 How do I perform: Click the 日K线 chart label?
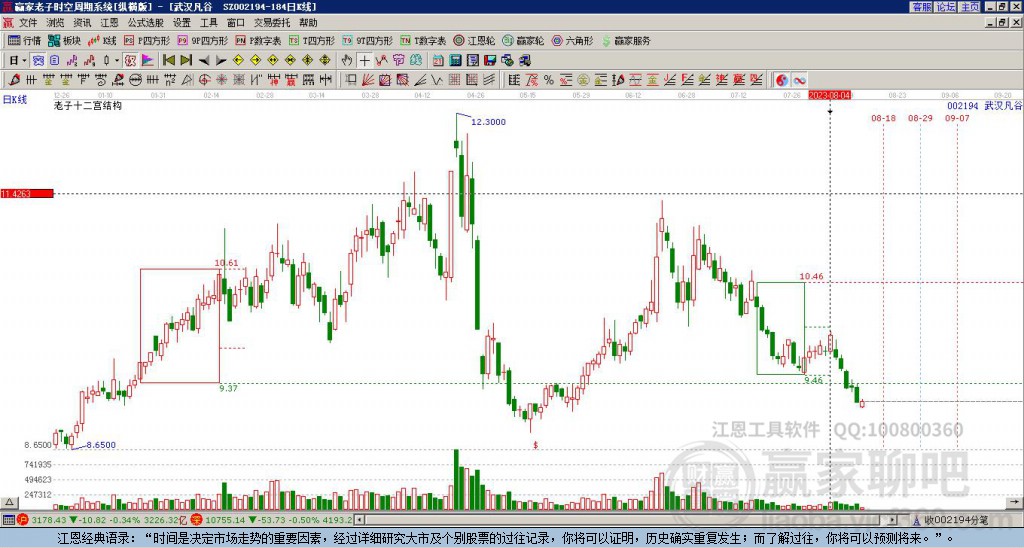click(15, 100)
